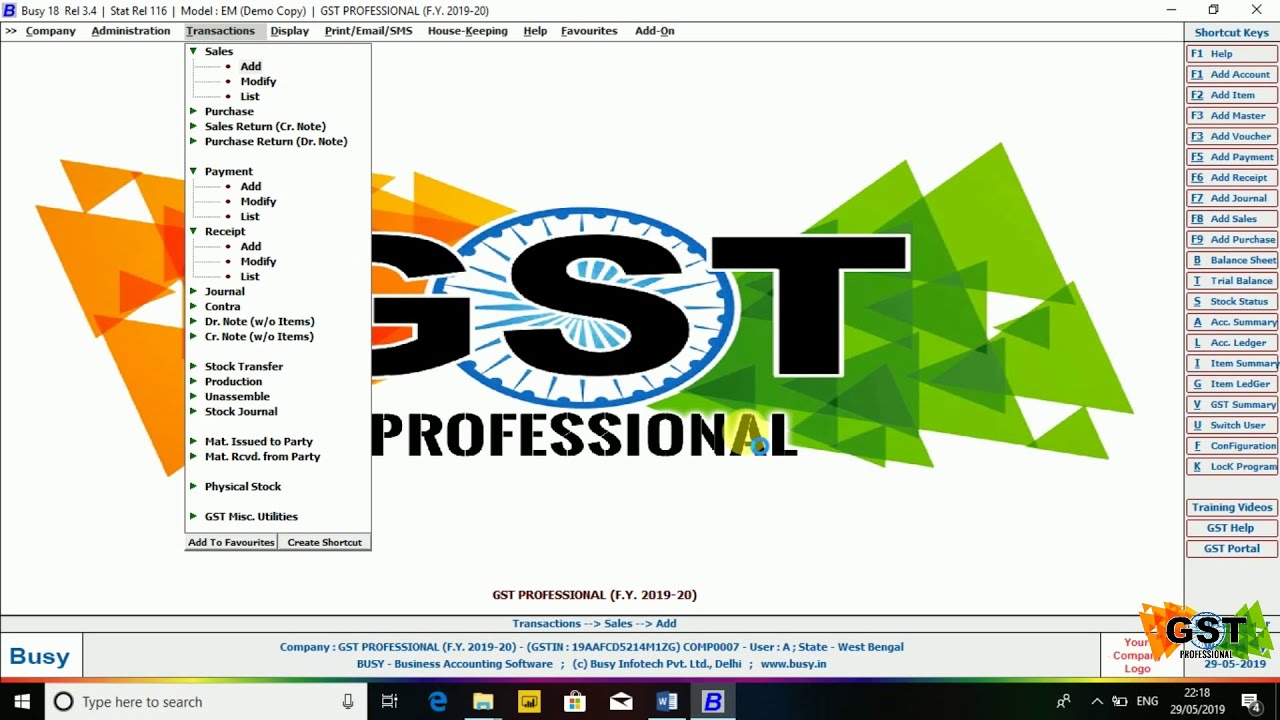The height and width of the screenshot is (720, 1280).
Task: Collapse the Payment tree arrow
Action: [x=193, y=171]
